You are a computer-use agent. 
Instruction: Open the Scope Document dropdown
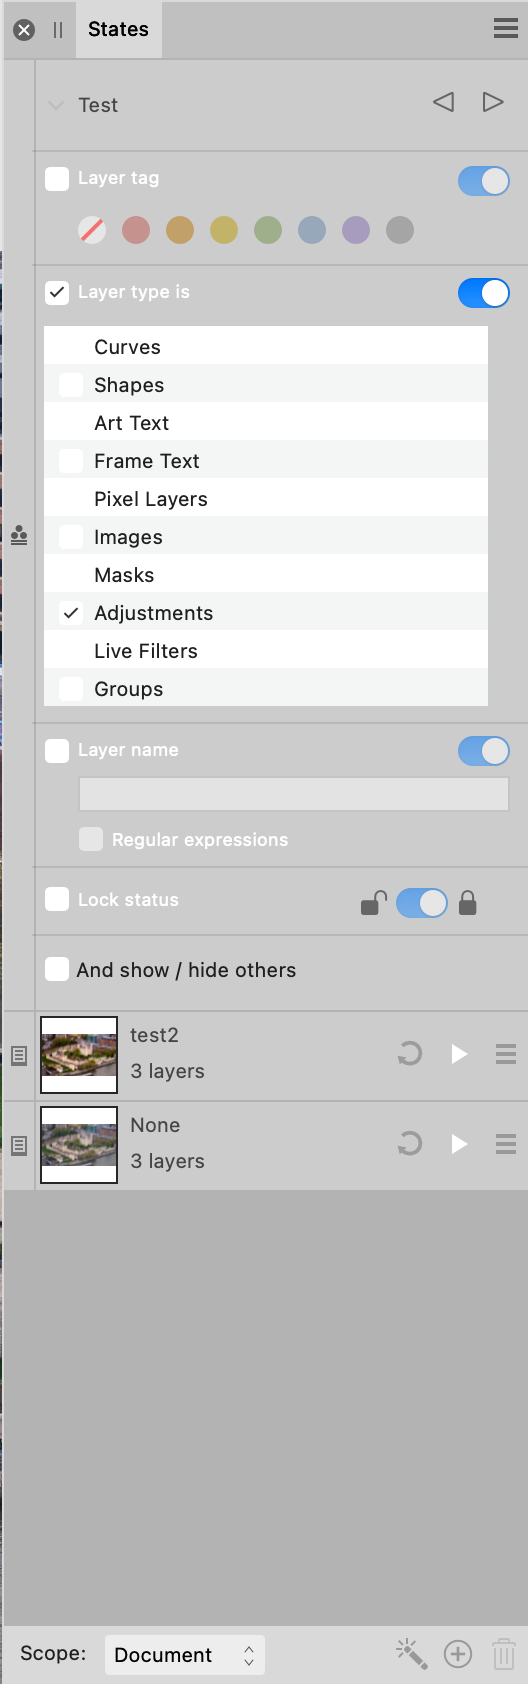tap(185, 1655)
